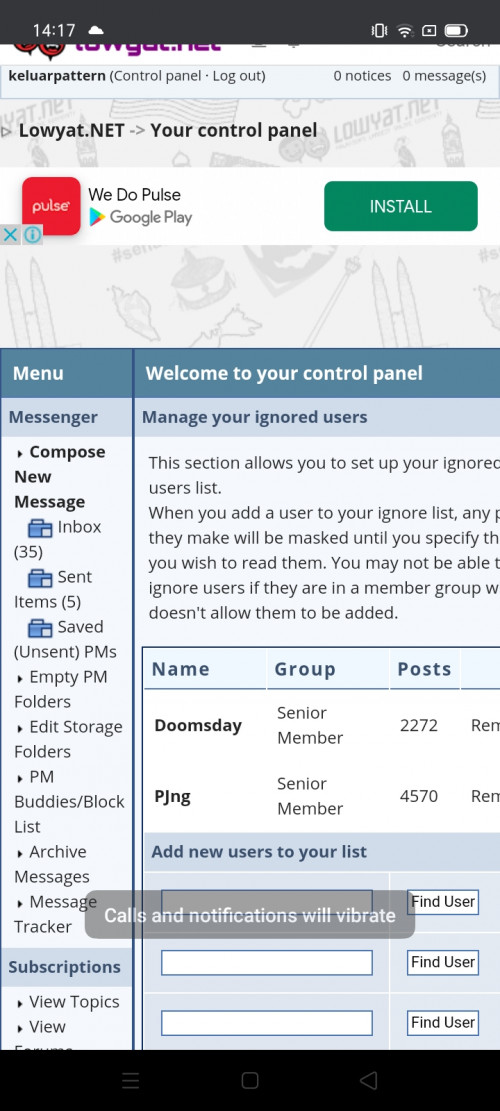Viewport: 500px width, 1111px height.
Task: Click the Log out link
Action: click(x=237, y=76)
